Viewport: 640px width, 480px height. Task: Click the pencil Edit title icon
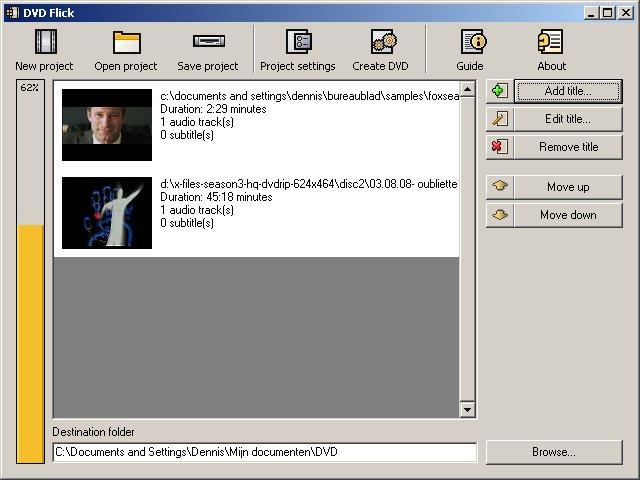click(500, 119)
